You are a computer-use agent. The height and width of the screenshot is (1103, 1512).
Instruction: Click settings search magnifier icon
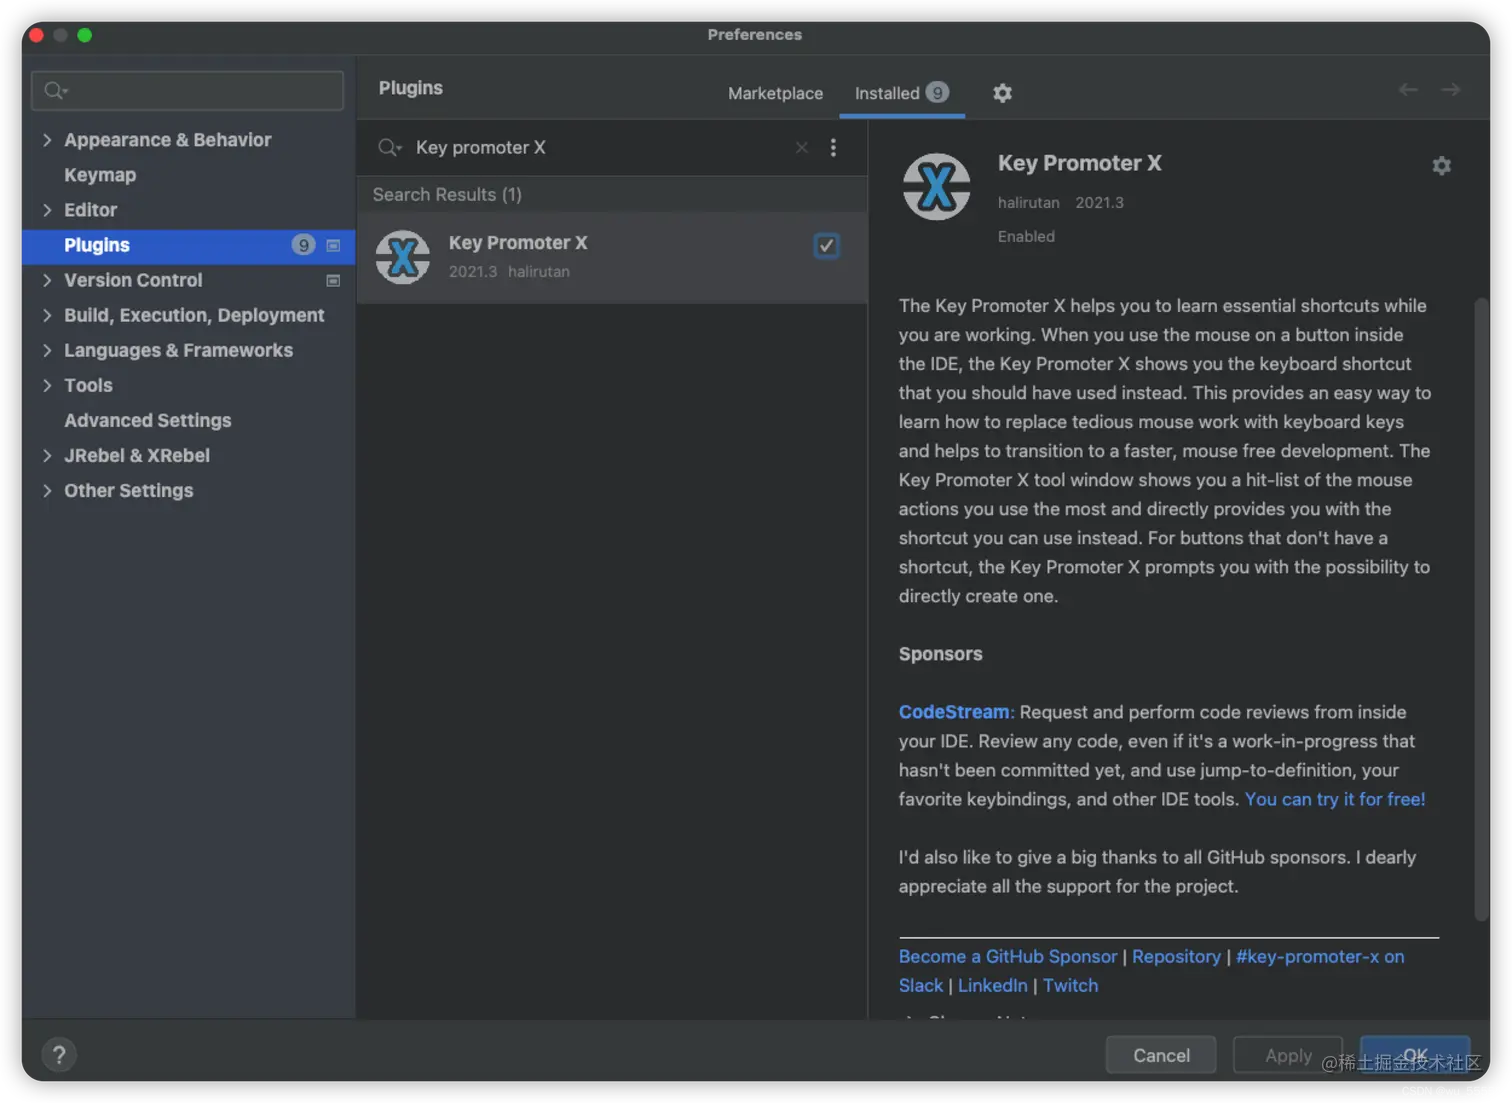point(56,91)
